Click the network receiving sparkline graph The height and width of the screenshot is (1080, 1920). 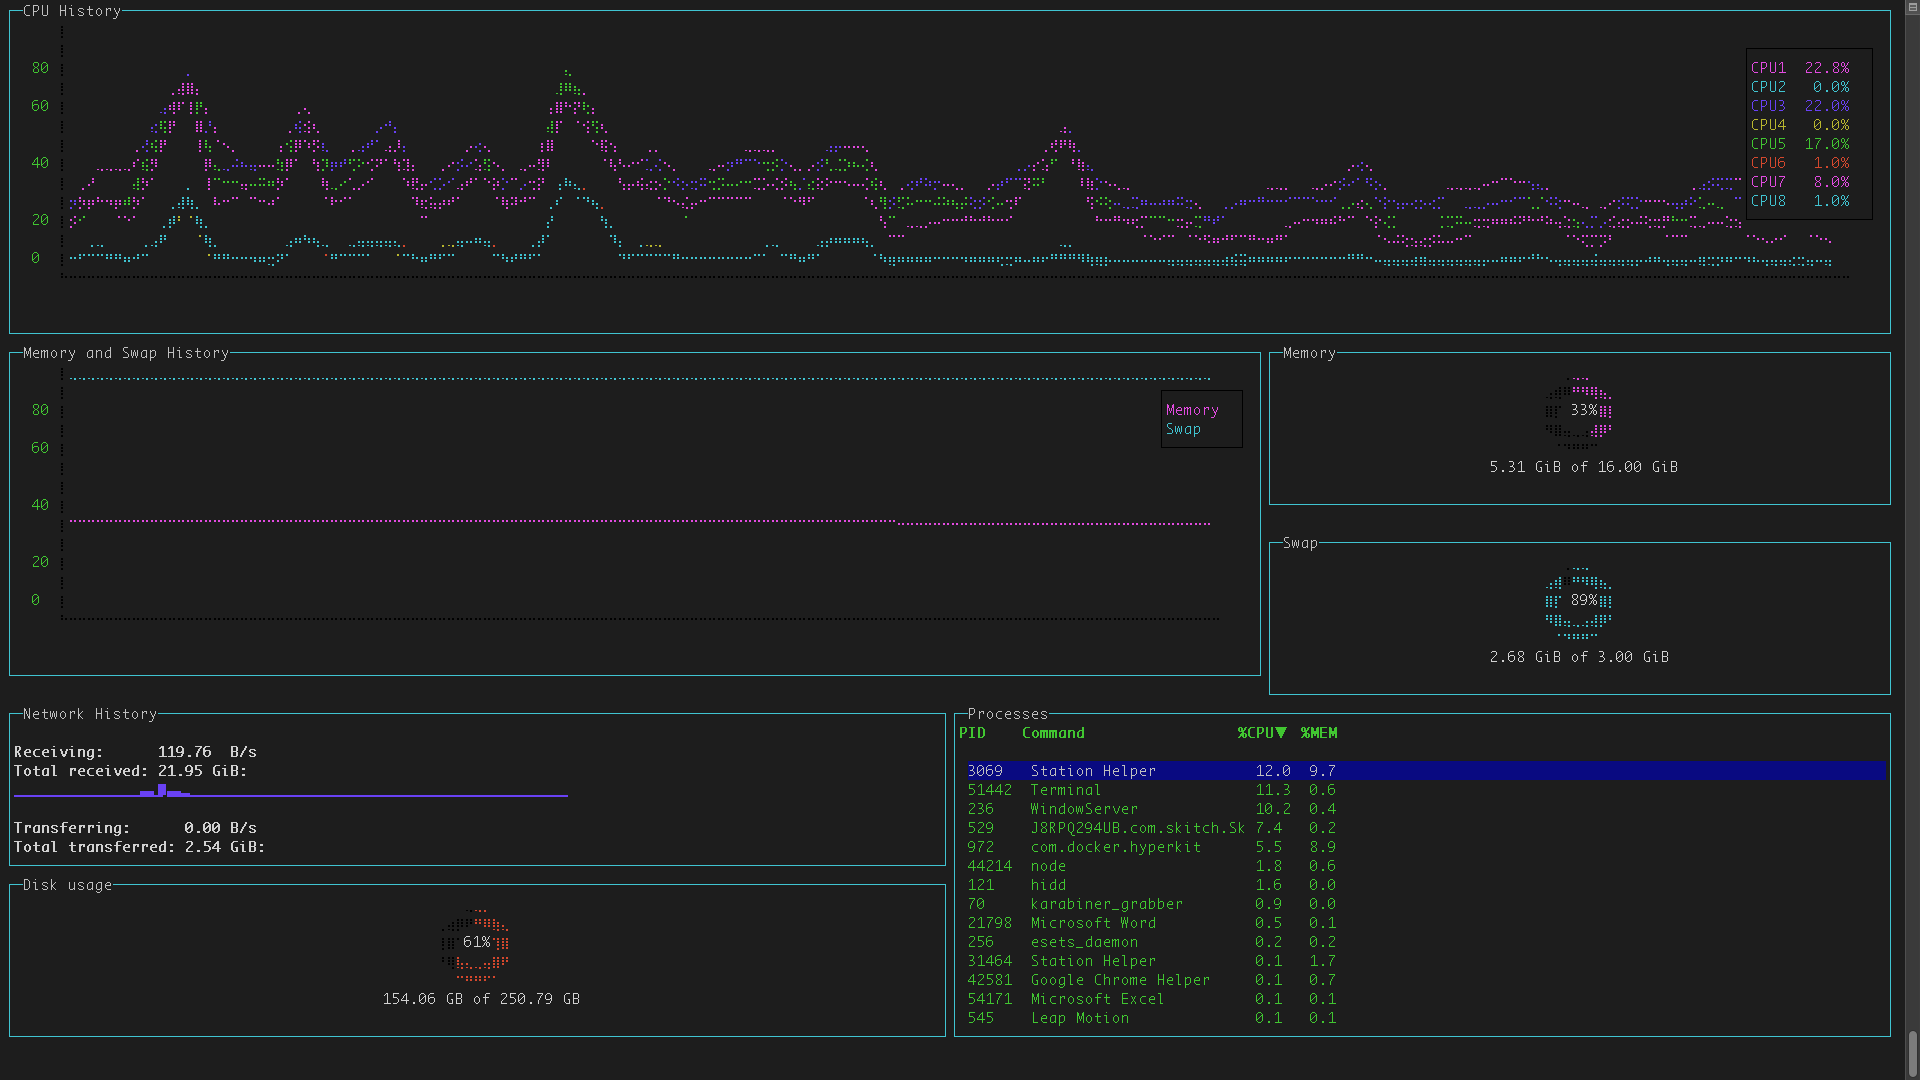(x=290, y=793)
